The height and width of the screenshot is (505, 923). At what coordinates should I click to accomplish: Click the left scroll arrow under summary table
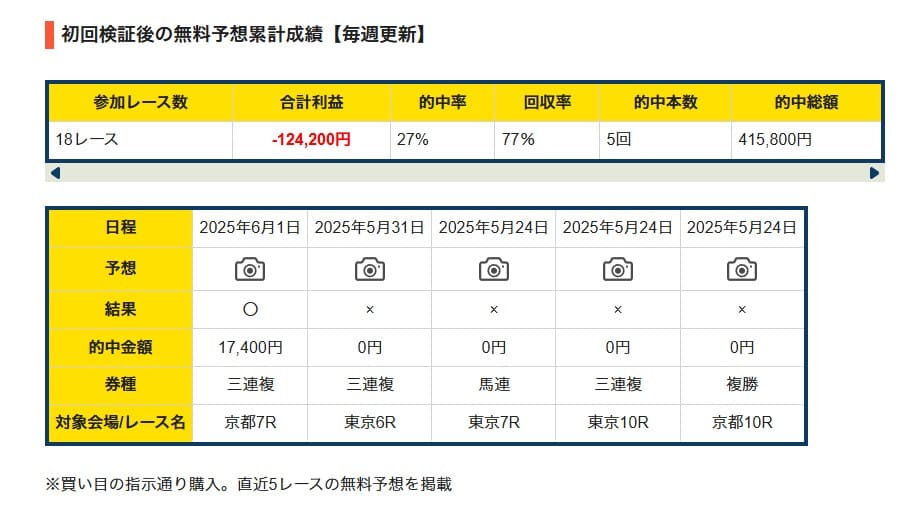pos(55,173)
